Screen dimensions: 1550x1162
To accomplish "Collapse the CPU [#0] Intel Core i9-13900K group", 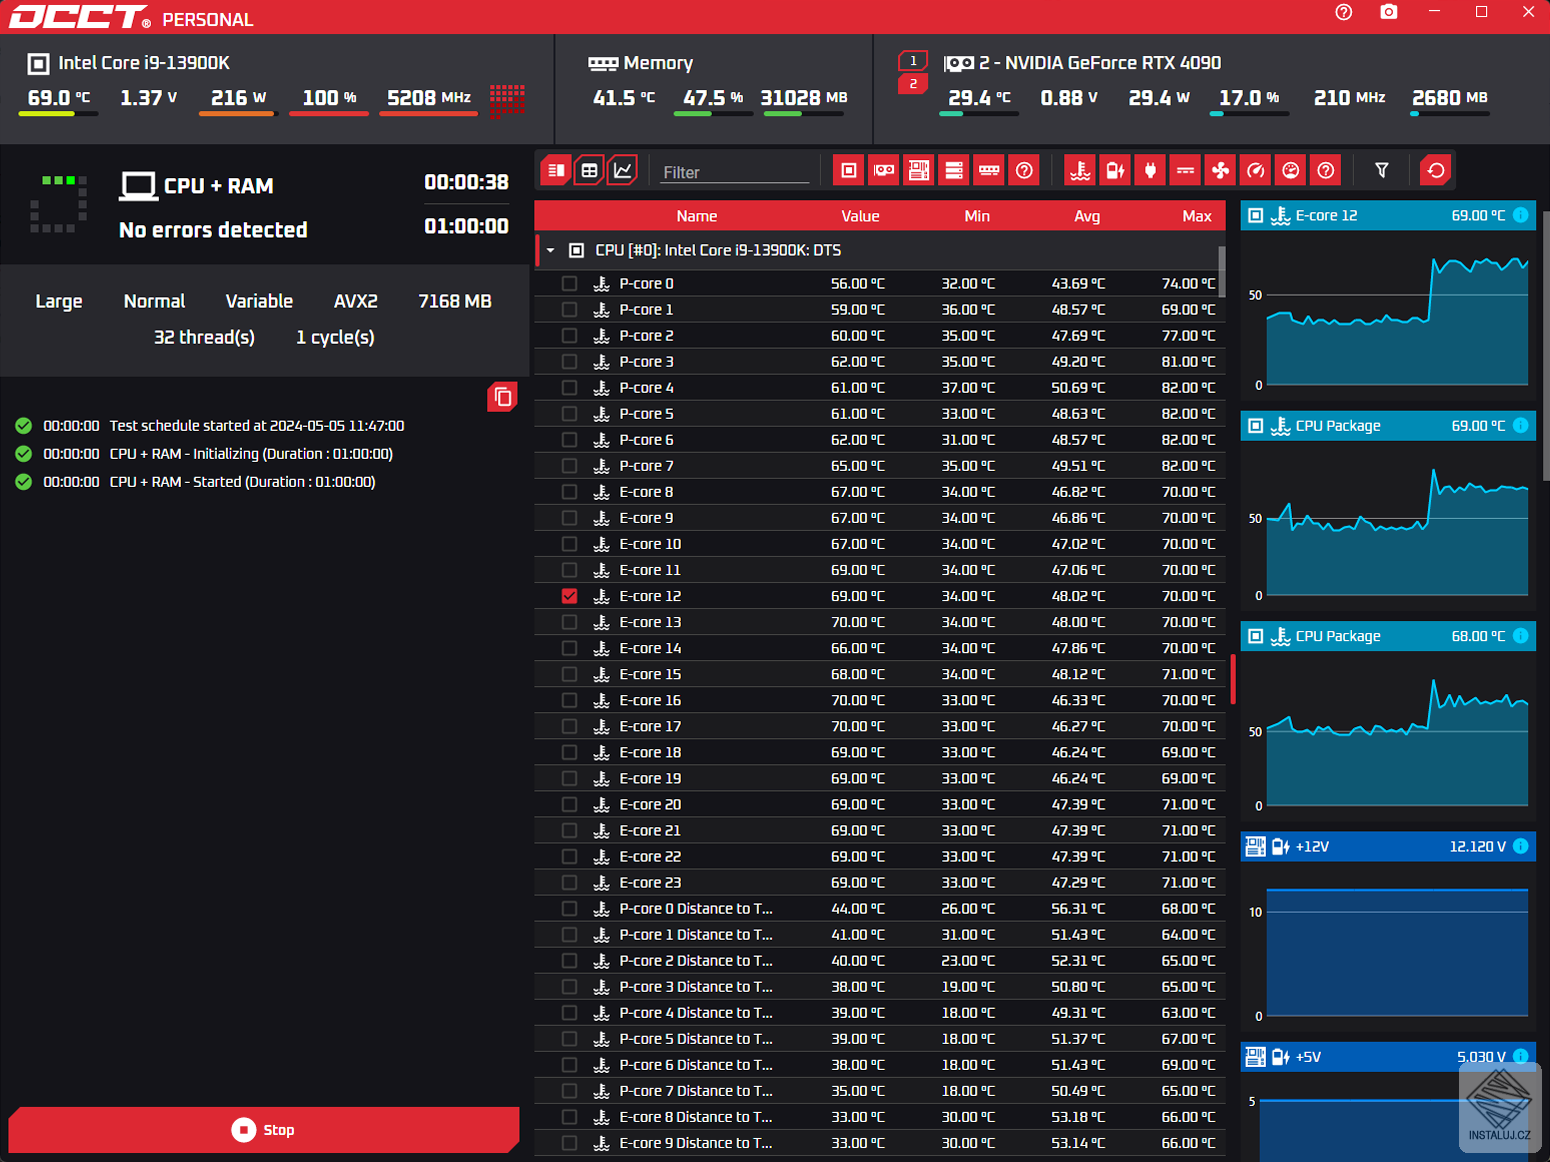I will coord(550,251).
